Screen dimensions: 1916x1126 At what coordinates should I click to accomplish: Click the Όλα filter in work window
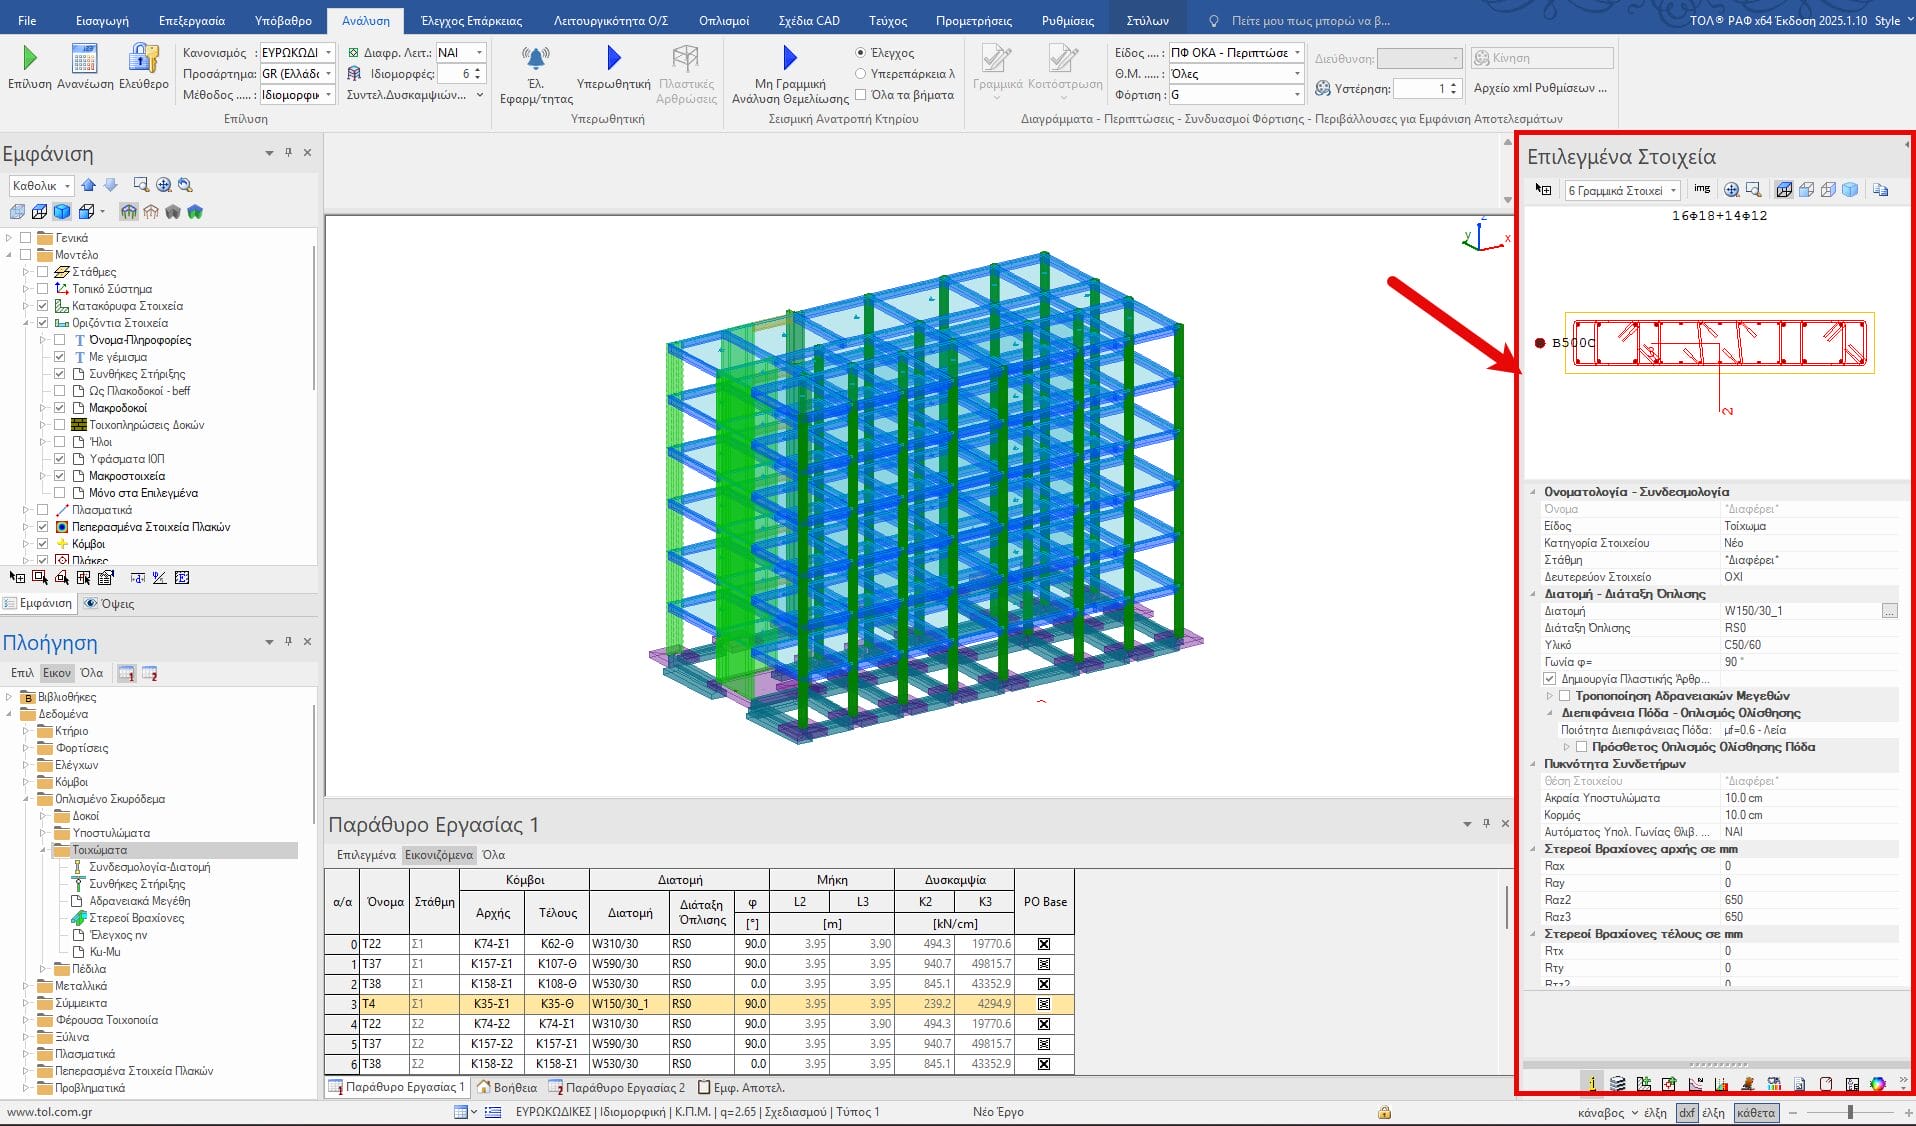494,855
